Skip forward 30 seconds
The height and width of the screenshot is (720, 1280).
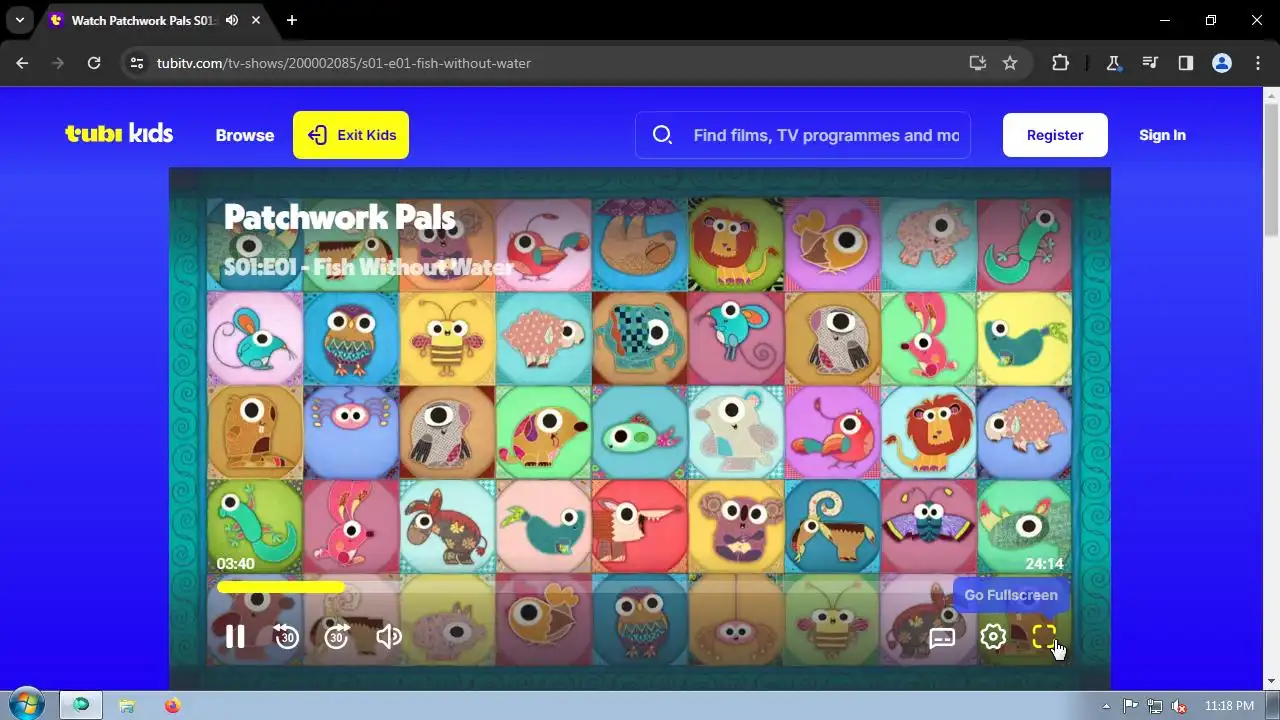click(x=337, y=637)
